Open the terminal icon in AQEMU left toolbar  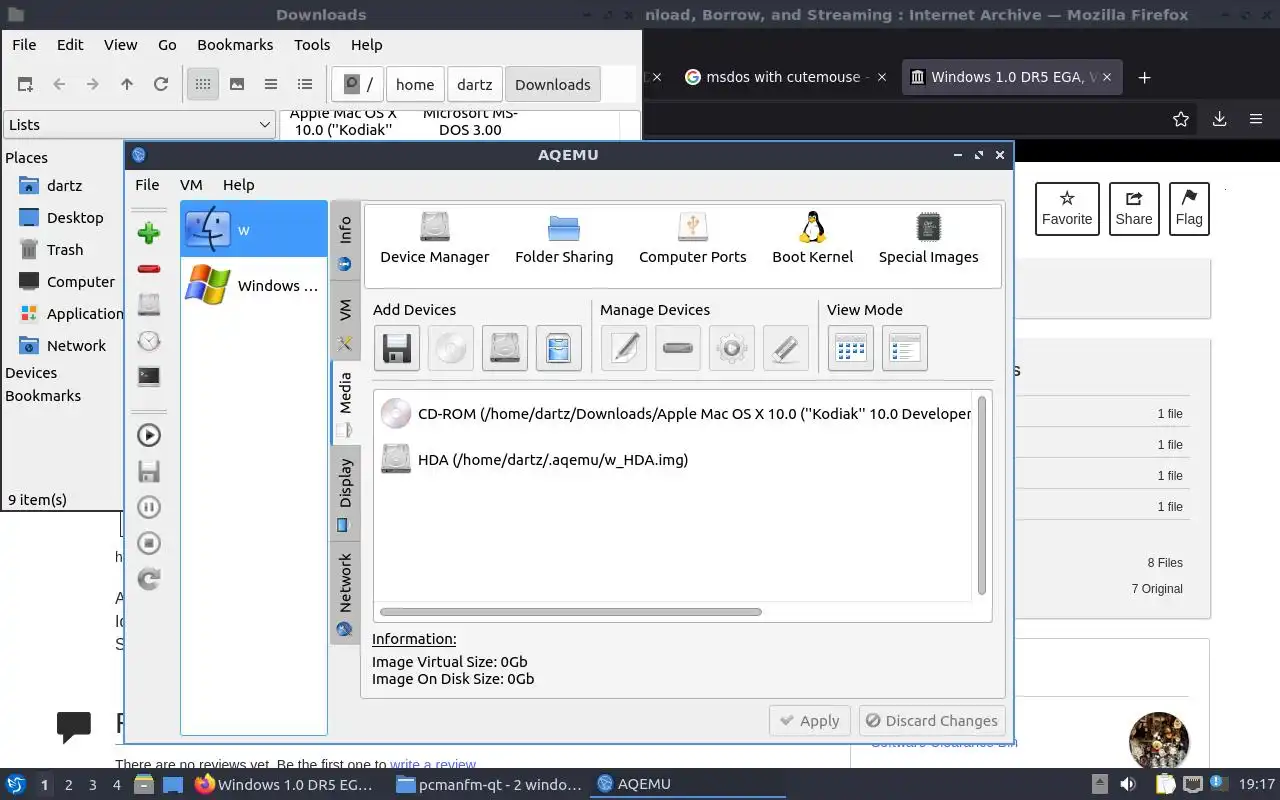click(149, 377)
